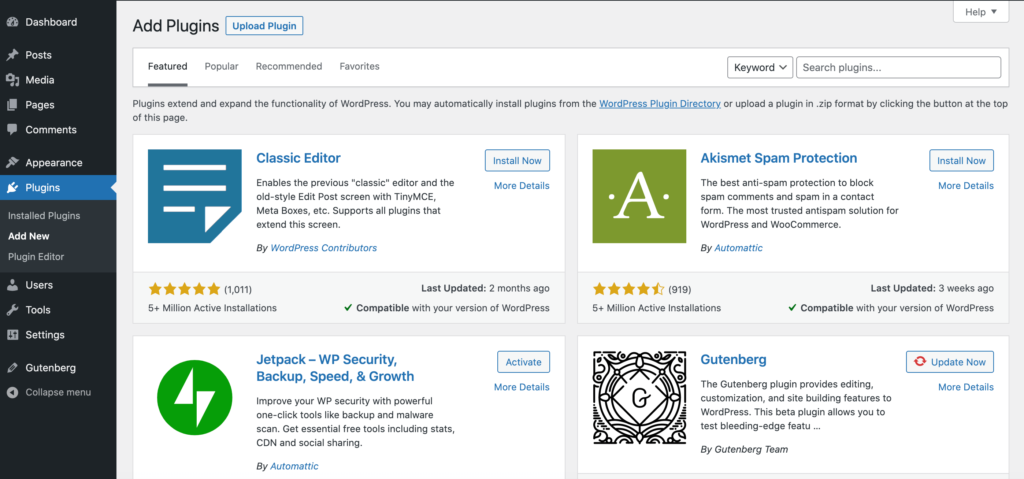The height and width of the screenshot is (479, 1024).
Task: Click 'Last Updated: 3 weeks ago' text
Action: point(932,288)
